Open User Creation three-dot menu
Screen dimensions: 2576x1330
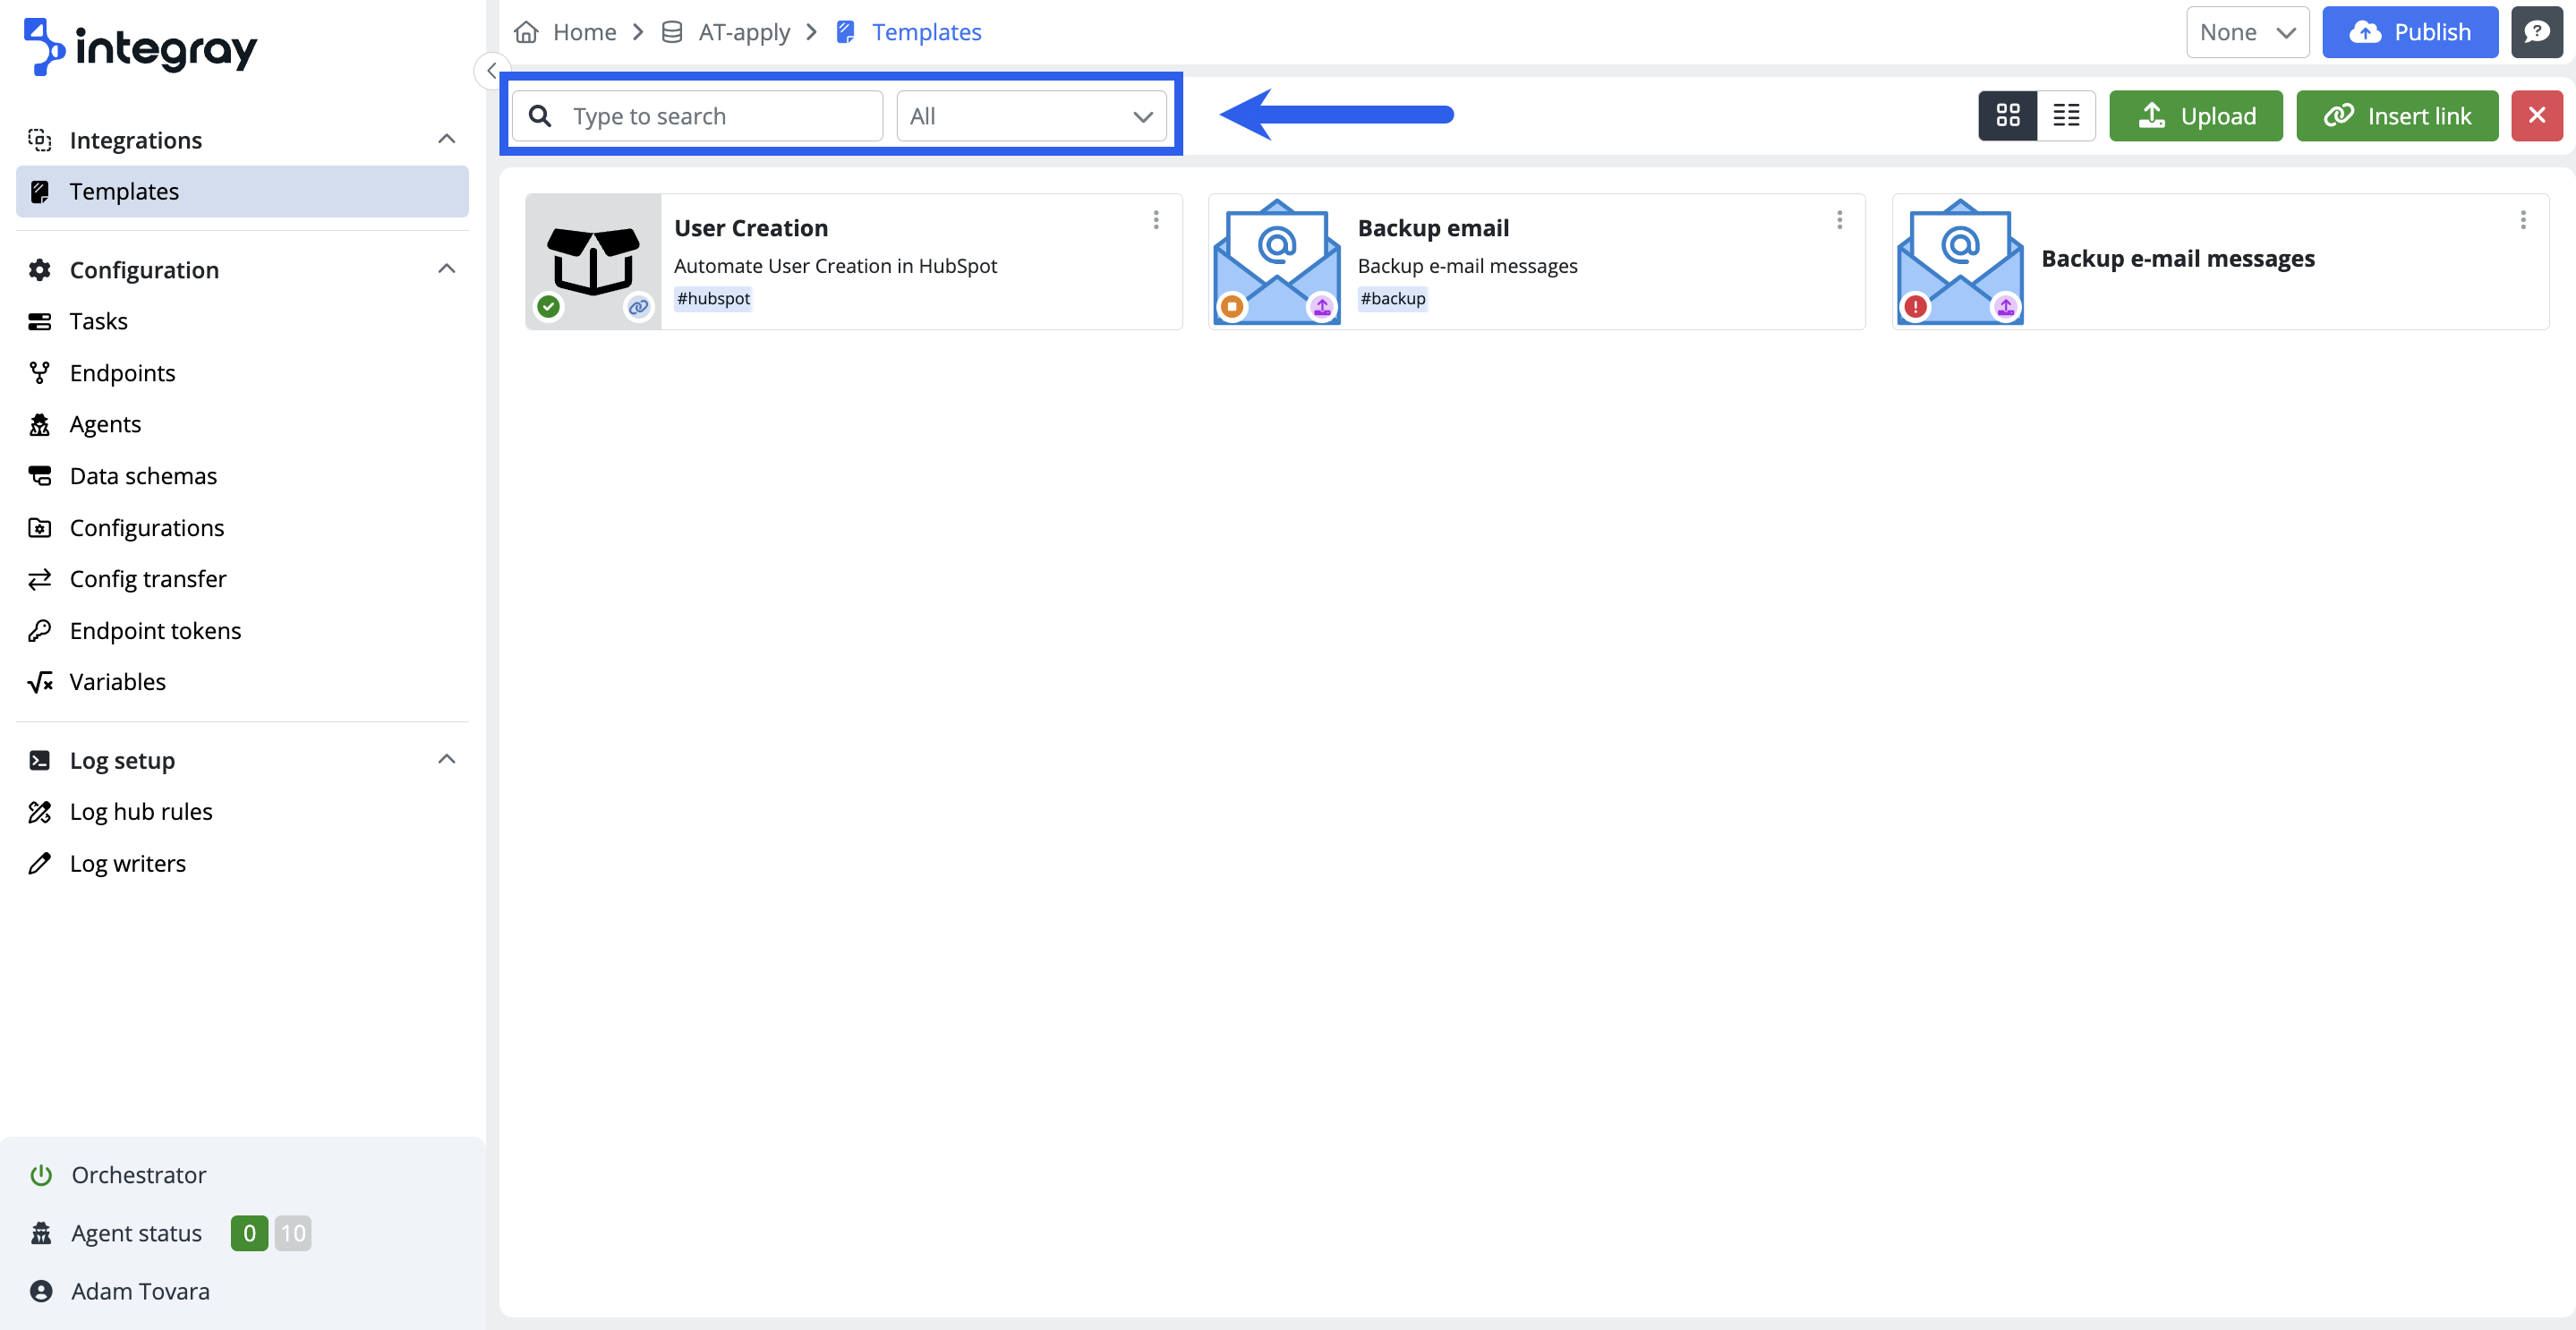tap(1156, 219)
